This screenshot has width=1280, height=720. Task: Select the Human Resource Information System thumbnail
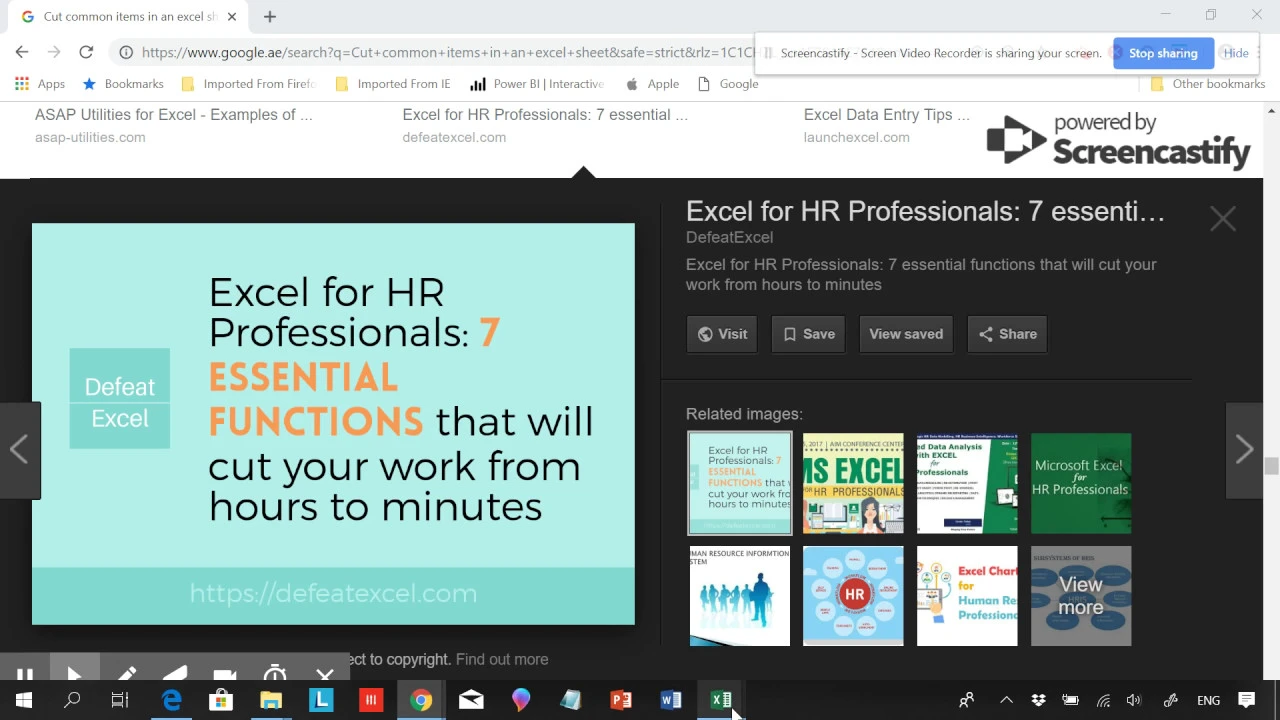click(x=739, y=596)
